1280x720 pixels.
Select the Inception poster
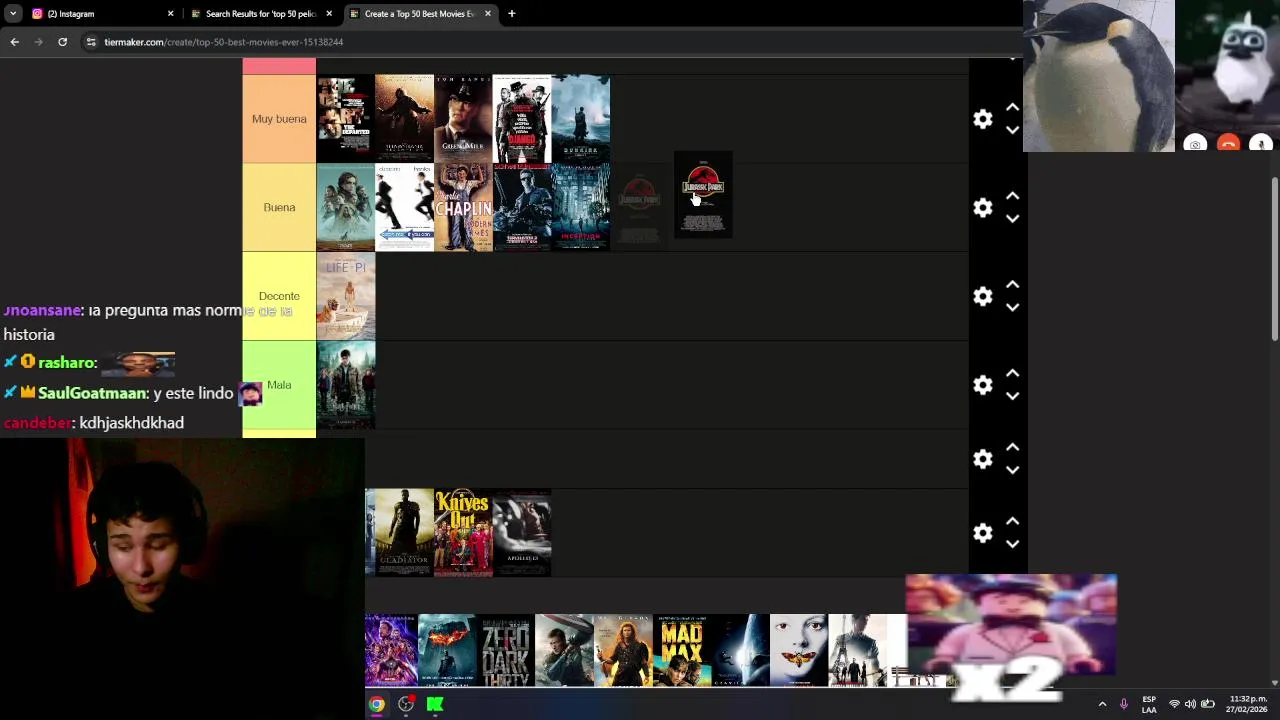click(x=581, y=207)
